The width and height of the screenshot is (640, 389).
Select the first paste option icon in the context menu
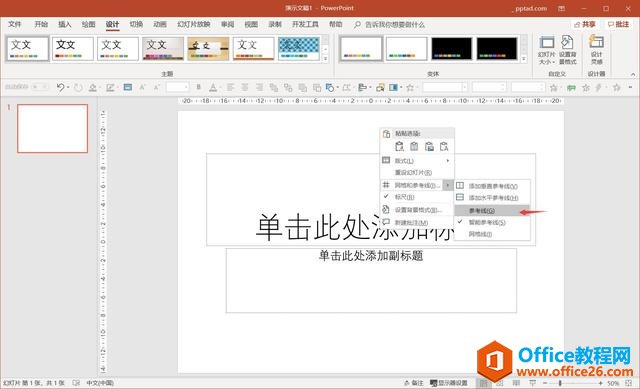pos(400,147)
